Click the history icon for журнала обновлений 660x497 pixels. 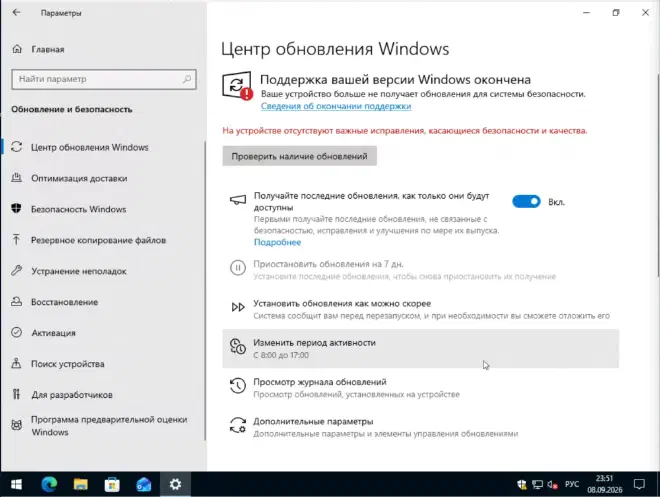(238, 385)
